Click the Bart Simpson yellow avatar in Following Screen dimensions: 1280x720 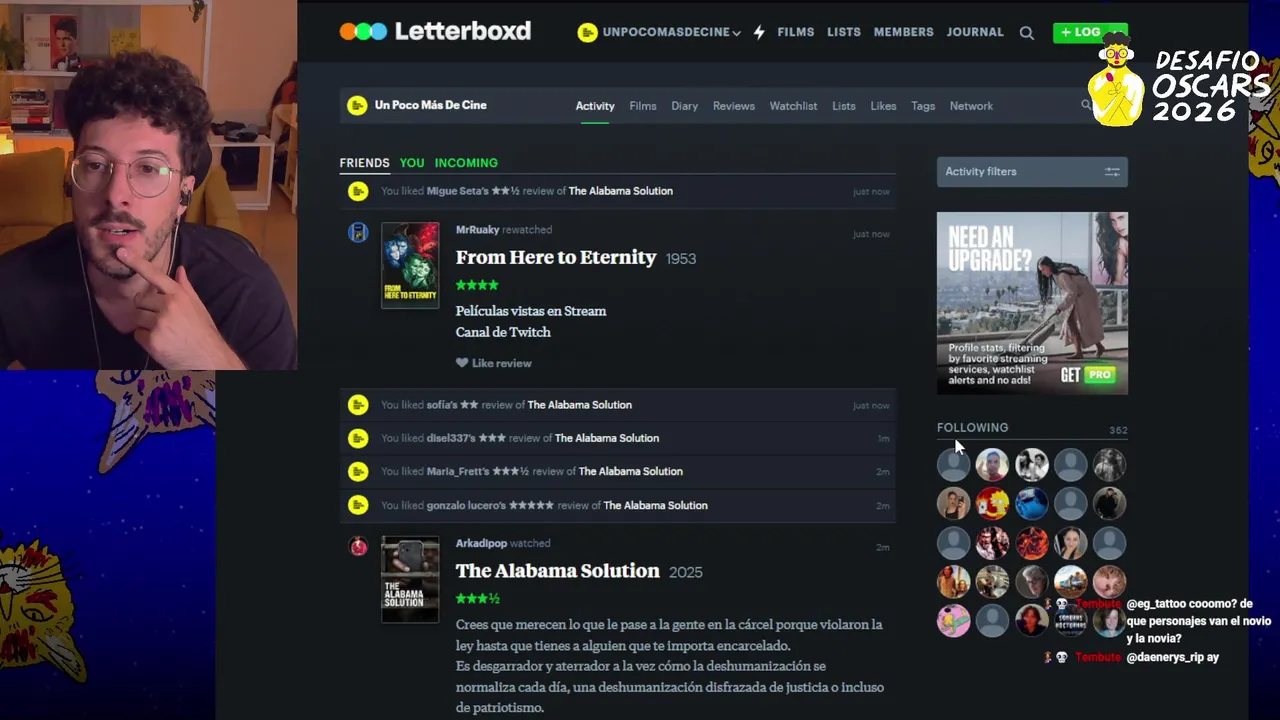pyautogui.click(x=992, y=503)
